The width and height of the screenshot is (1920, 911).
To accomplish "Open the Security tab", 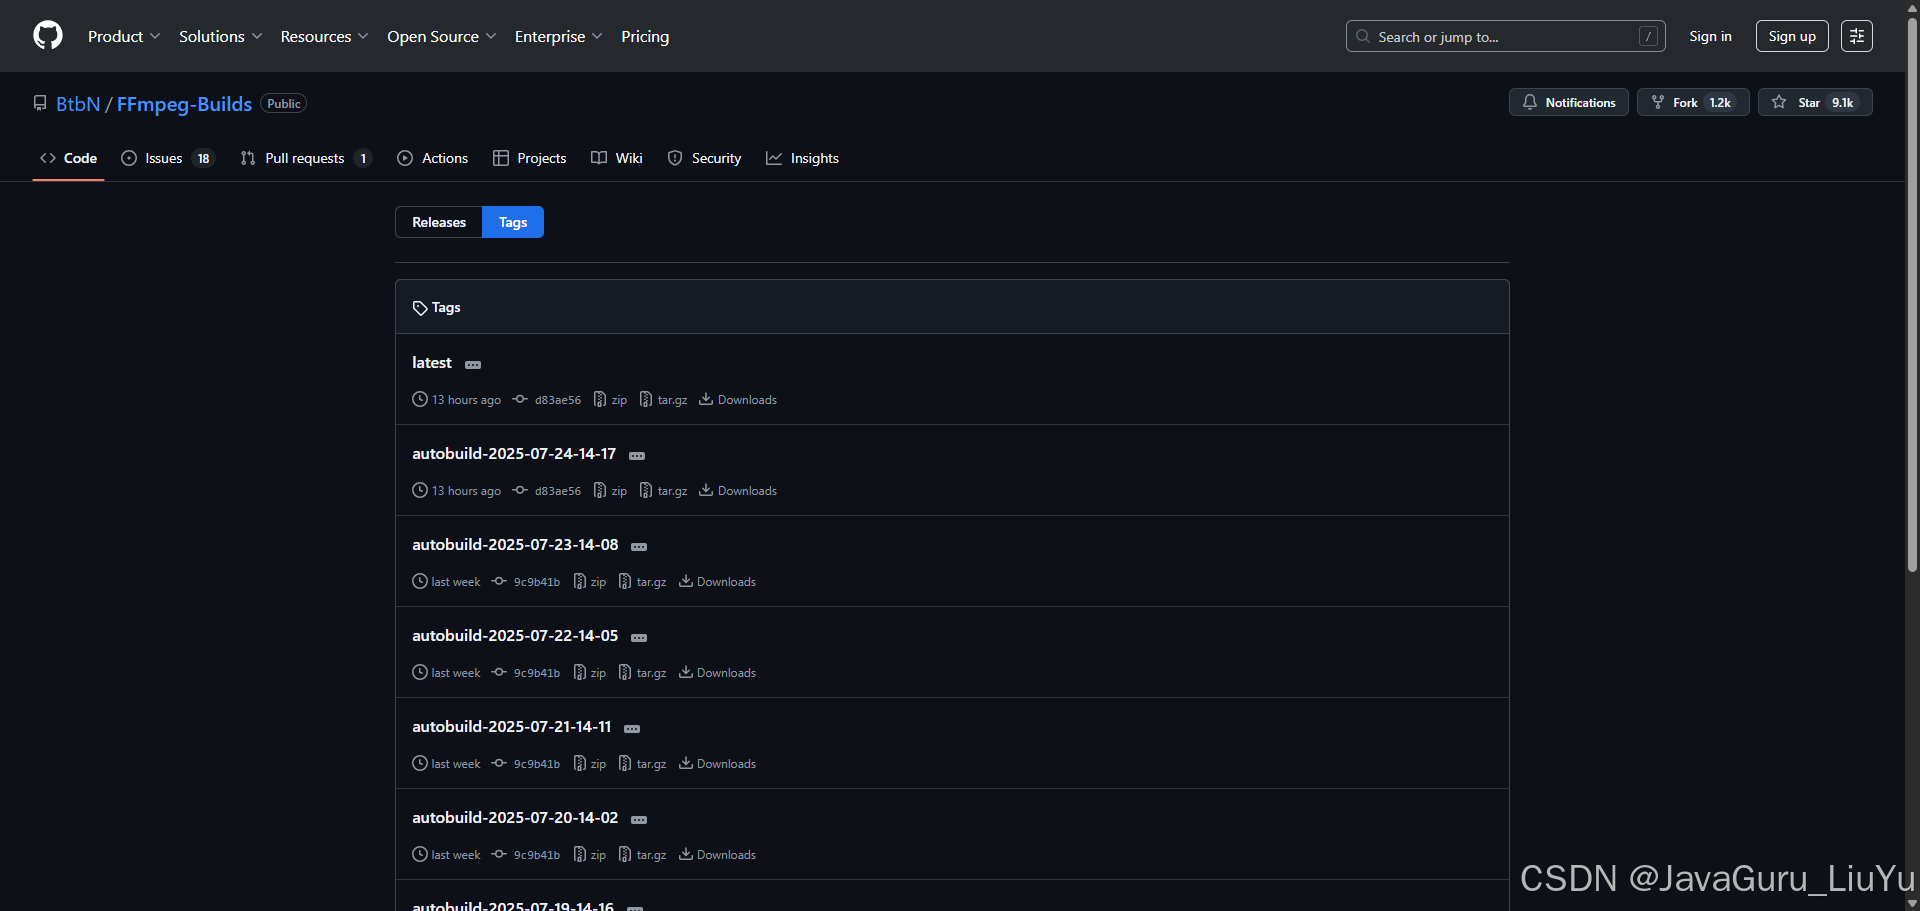I will click(x=704, y=158).
